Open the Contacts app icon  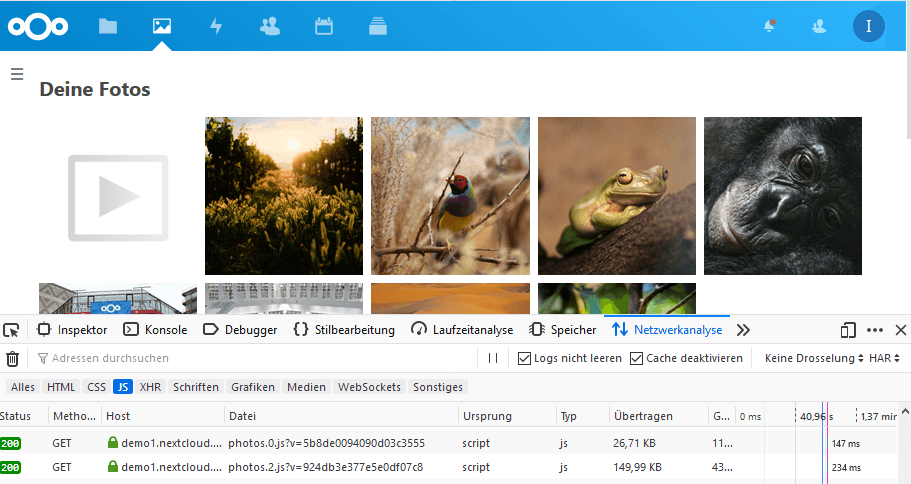coord(269,27)
